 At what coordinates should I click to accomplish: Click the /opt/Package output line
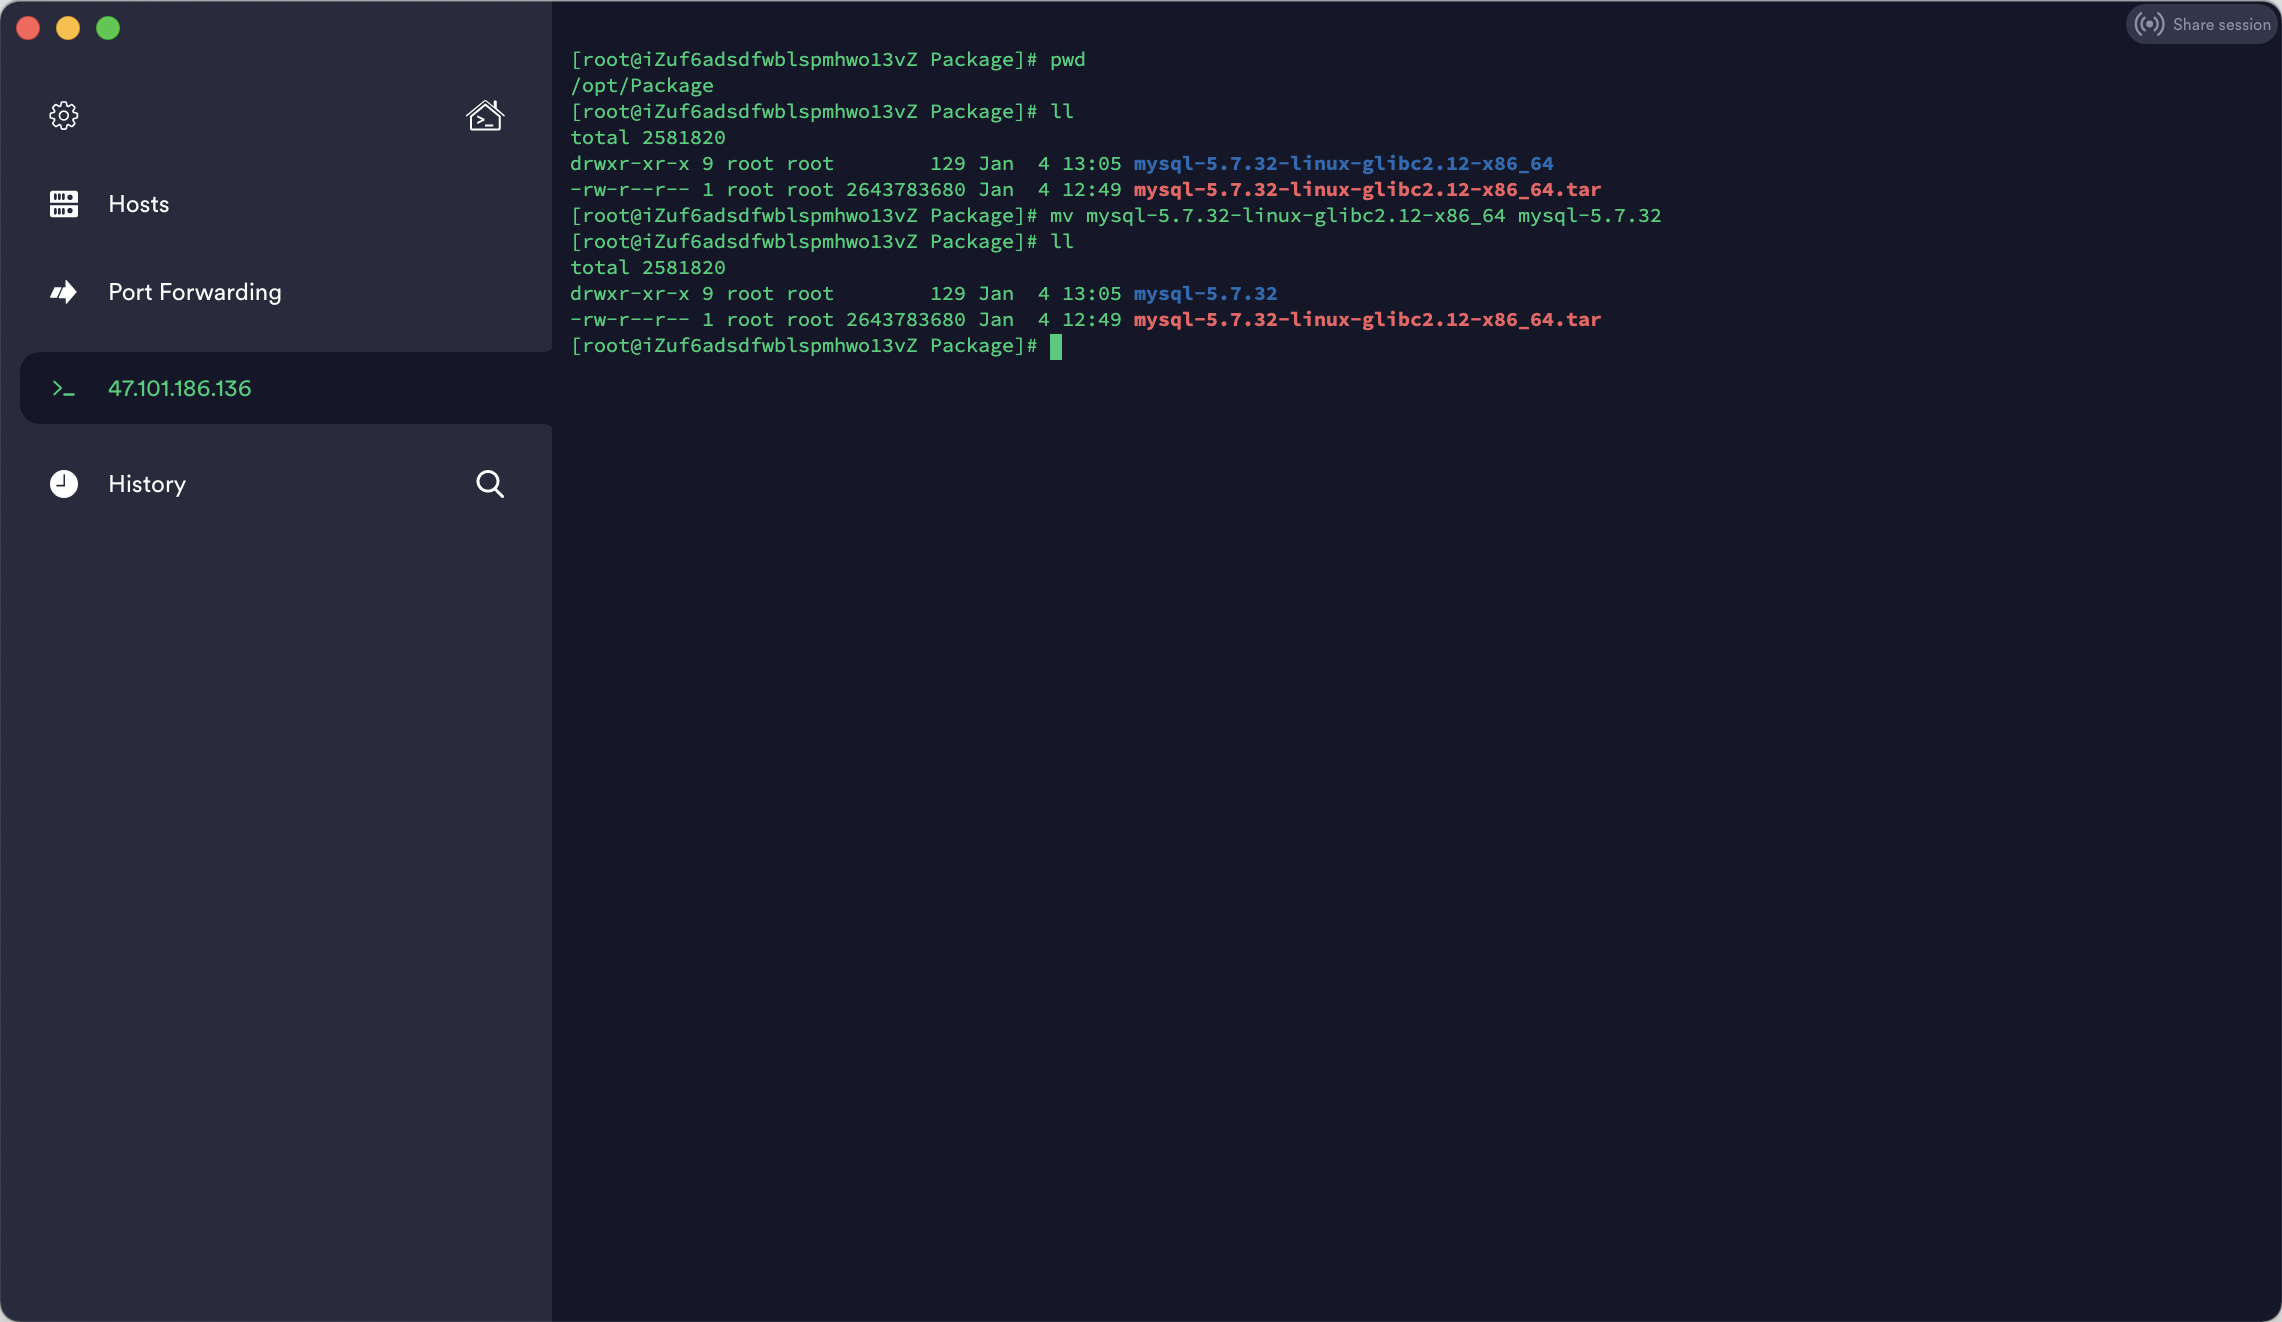click(642, 86)
